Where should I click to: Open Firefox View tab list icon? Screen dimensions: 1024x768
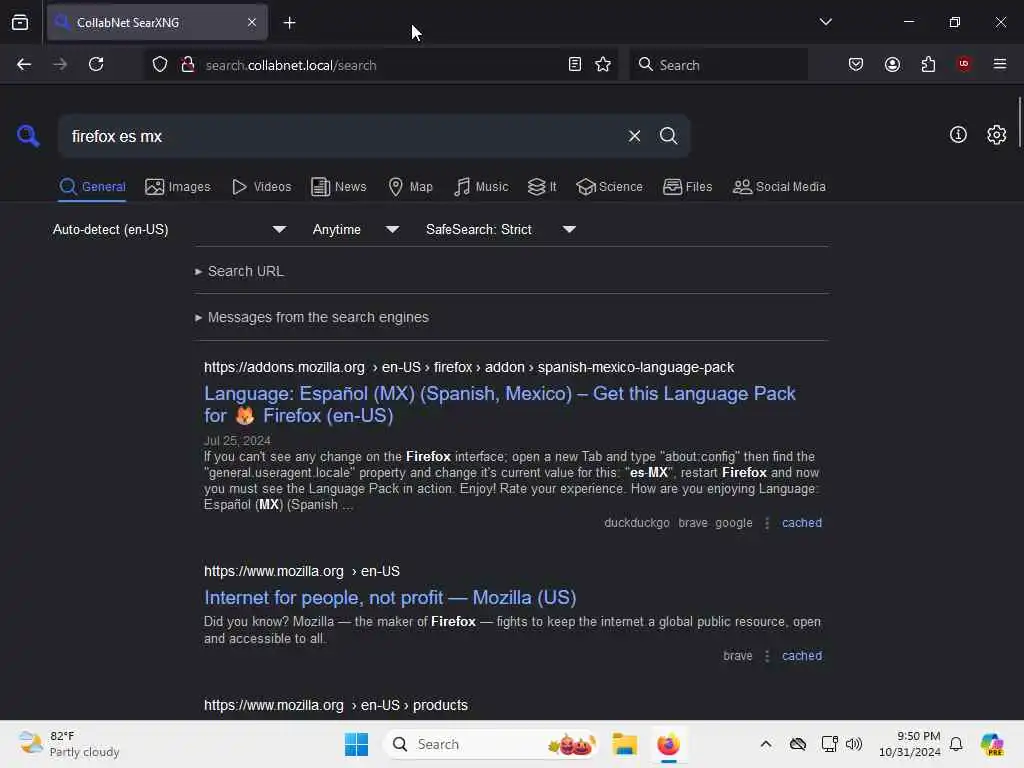[x=20, y=23]
